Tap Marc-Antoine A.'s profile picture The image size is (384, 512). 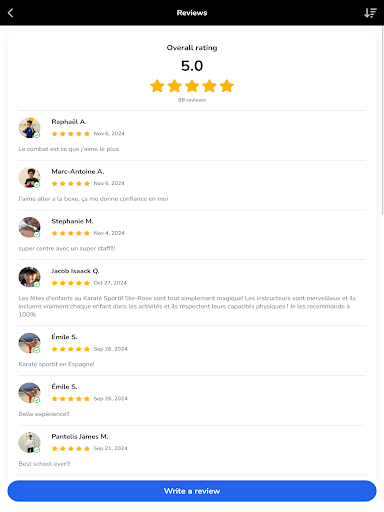point(29,177)
